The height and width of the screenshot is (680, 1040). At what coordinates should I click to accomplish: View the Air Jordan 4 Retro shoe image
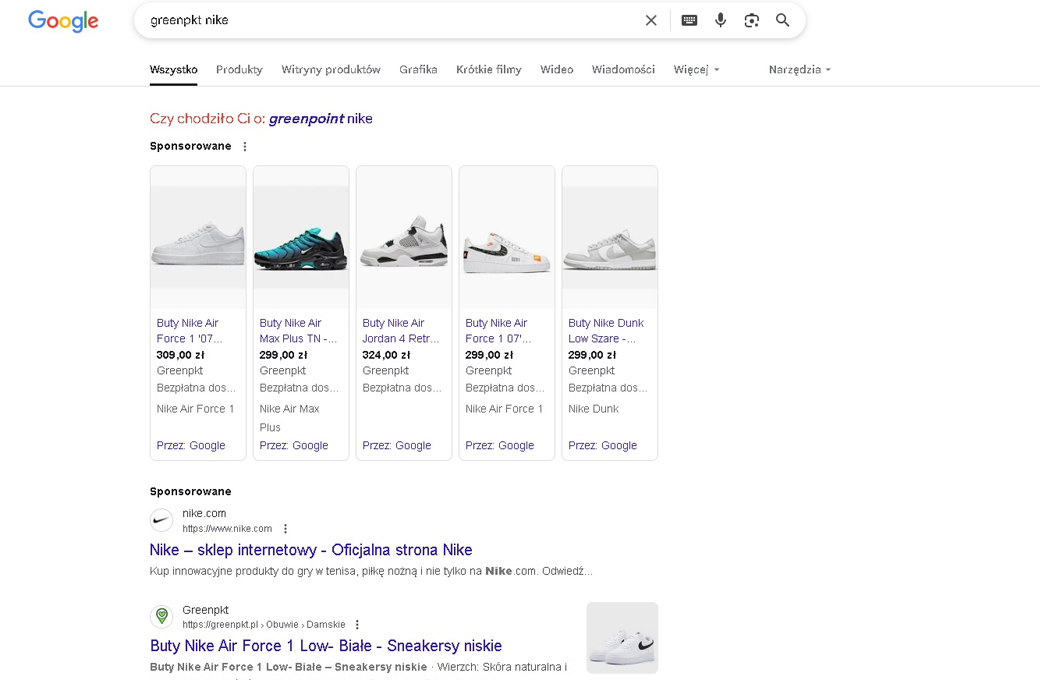point(404,238)
